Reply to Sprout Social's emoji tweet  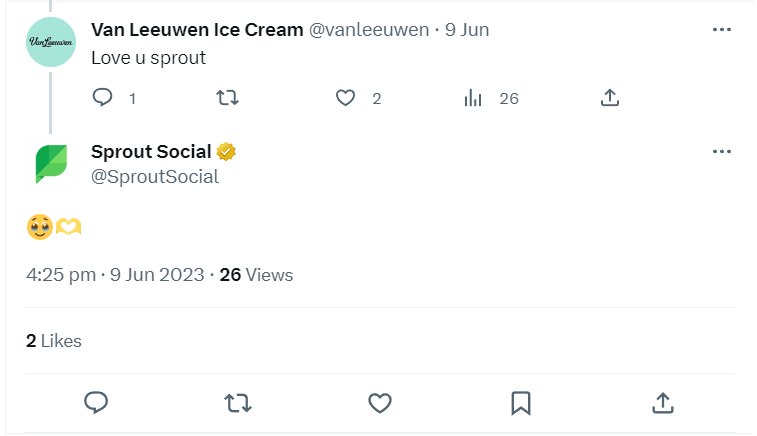96,402
